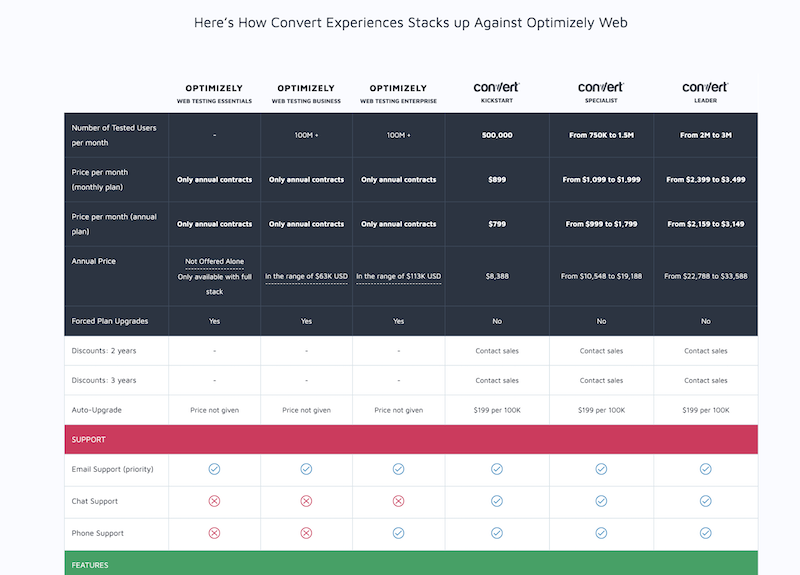Click 'From $2,399 to $3,499' price cell
The height and width of the screenshot is (575, 800).
coord(706,180)
